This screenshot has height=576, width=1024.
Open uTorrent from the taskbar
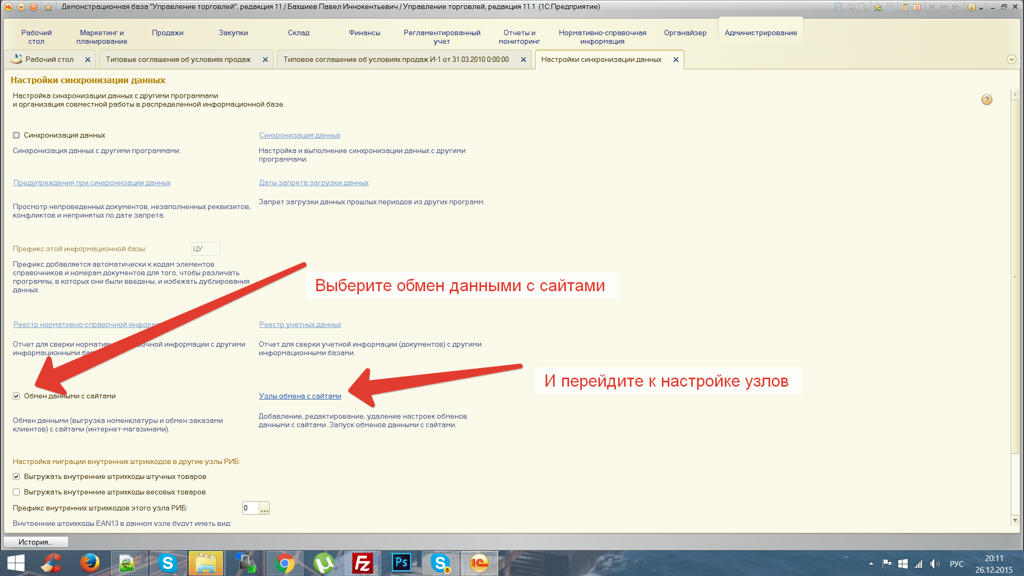324,564
